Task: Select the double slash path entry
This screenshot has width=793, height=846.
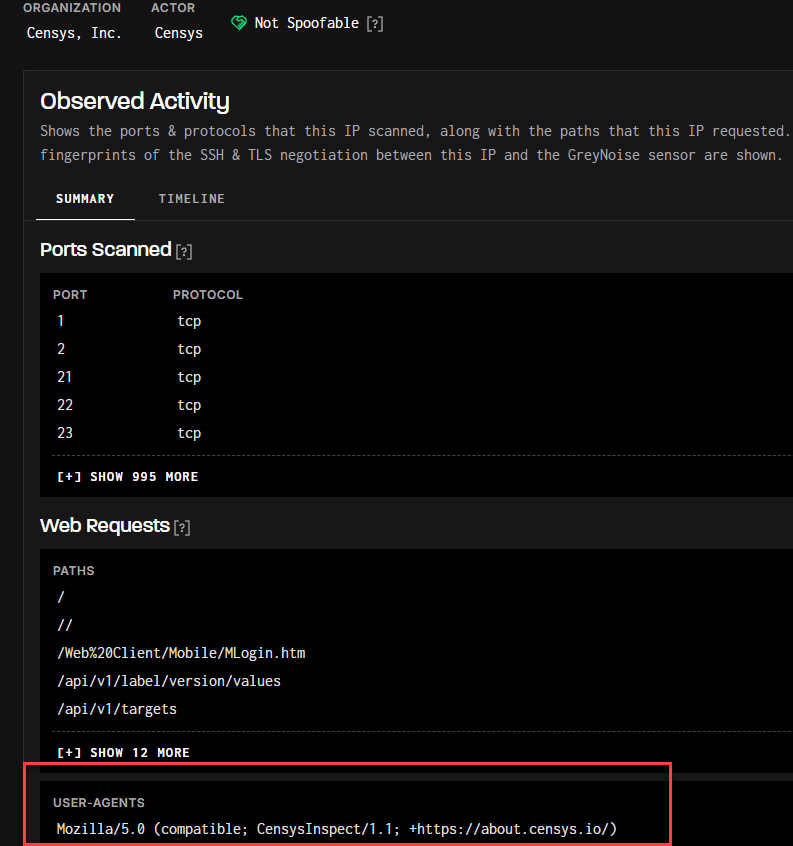Action: [x=65, y=625]
